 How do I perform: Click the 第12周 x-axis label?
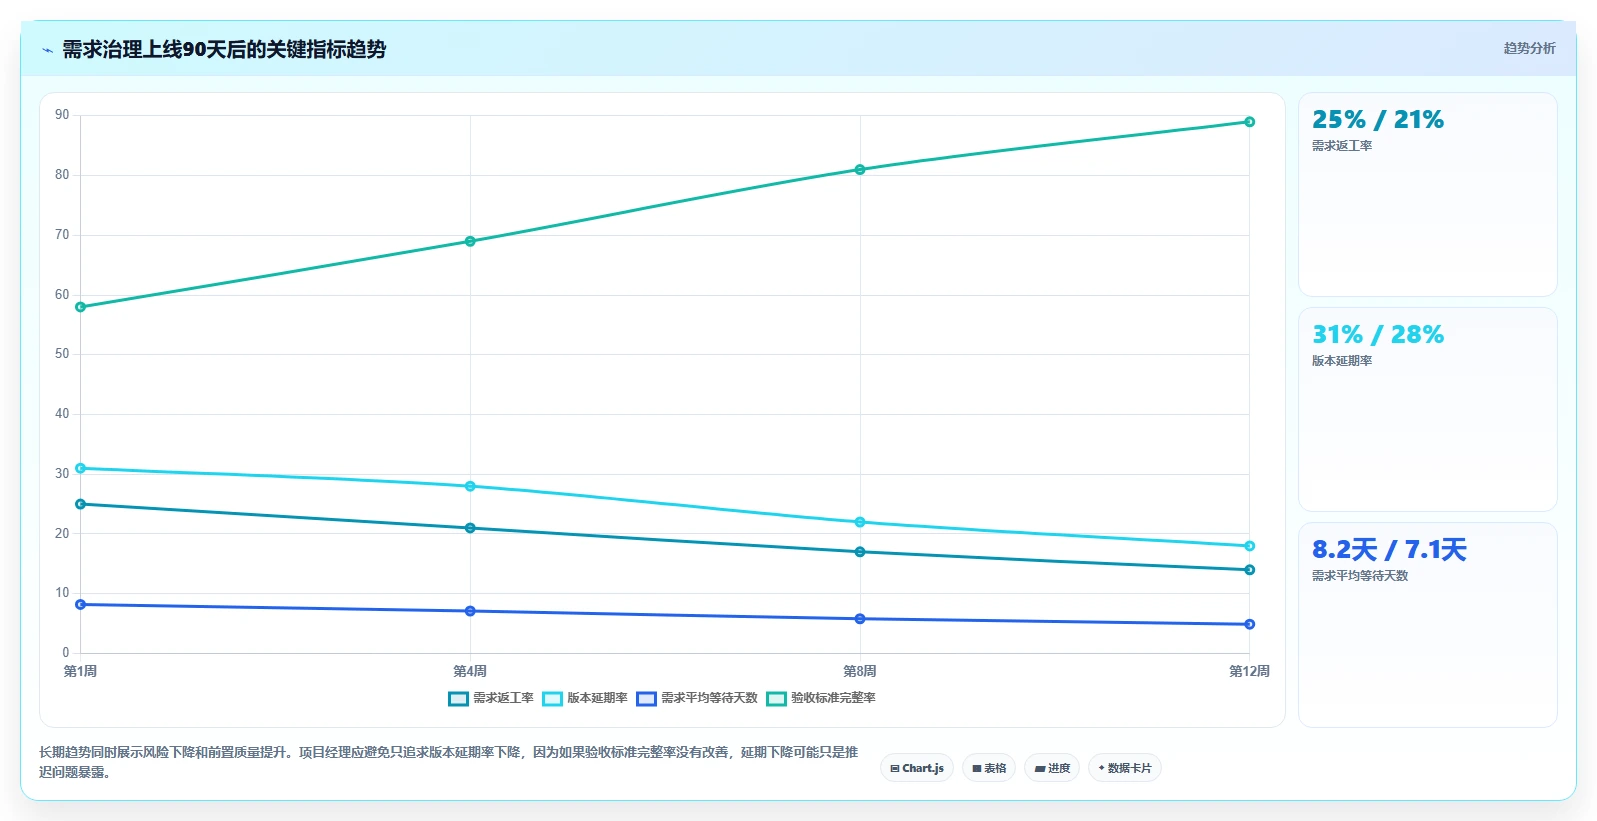pos(1250,671)
